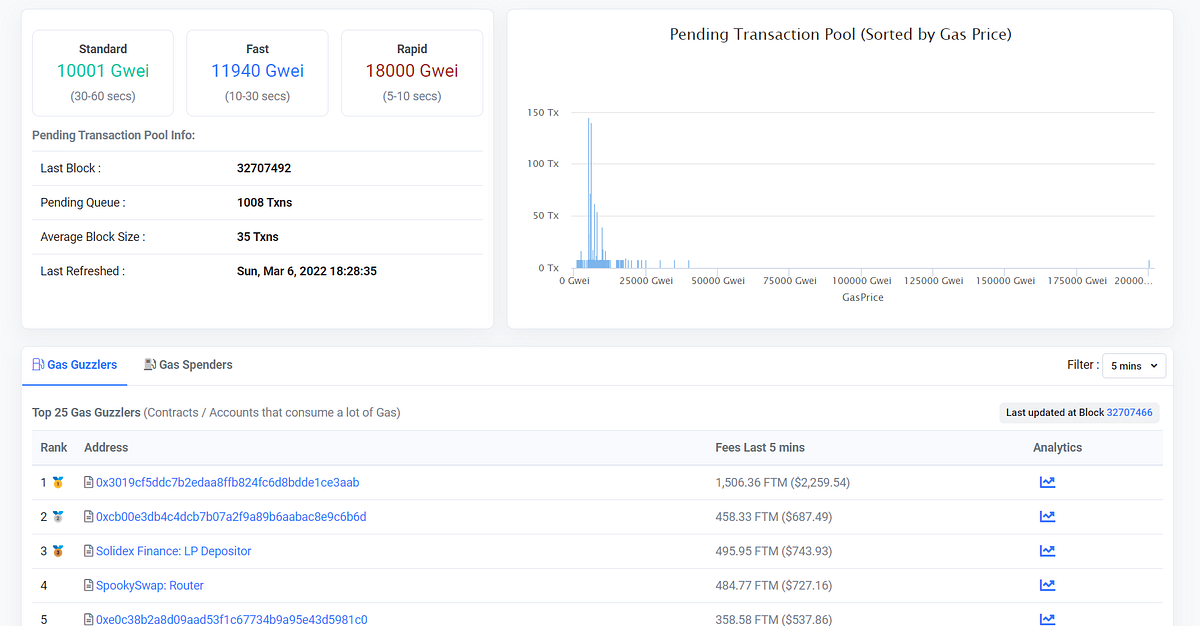The height and width of the screenshot is (626, 1200).
Task: Open the Filter 5 mins dropdown
Action: 1134,366
